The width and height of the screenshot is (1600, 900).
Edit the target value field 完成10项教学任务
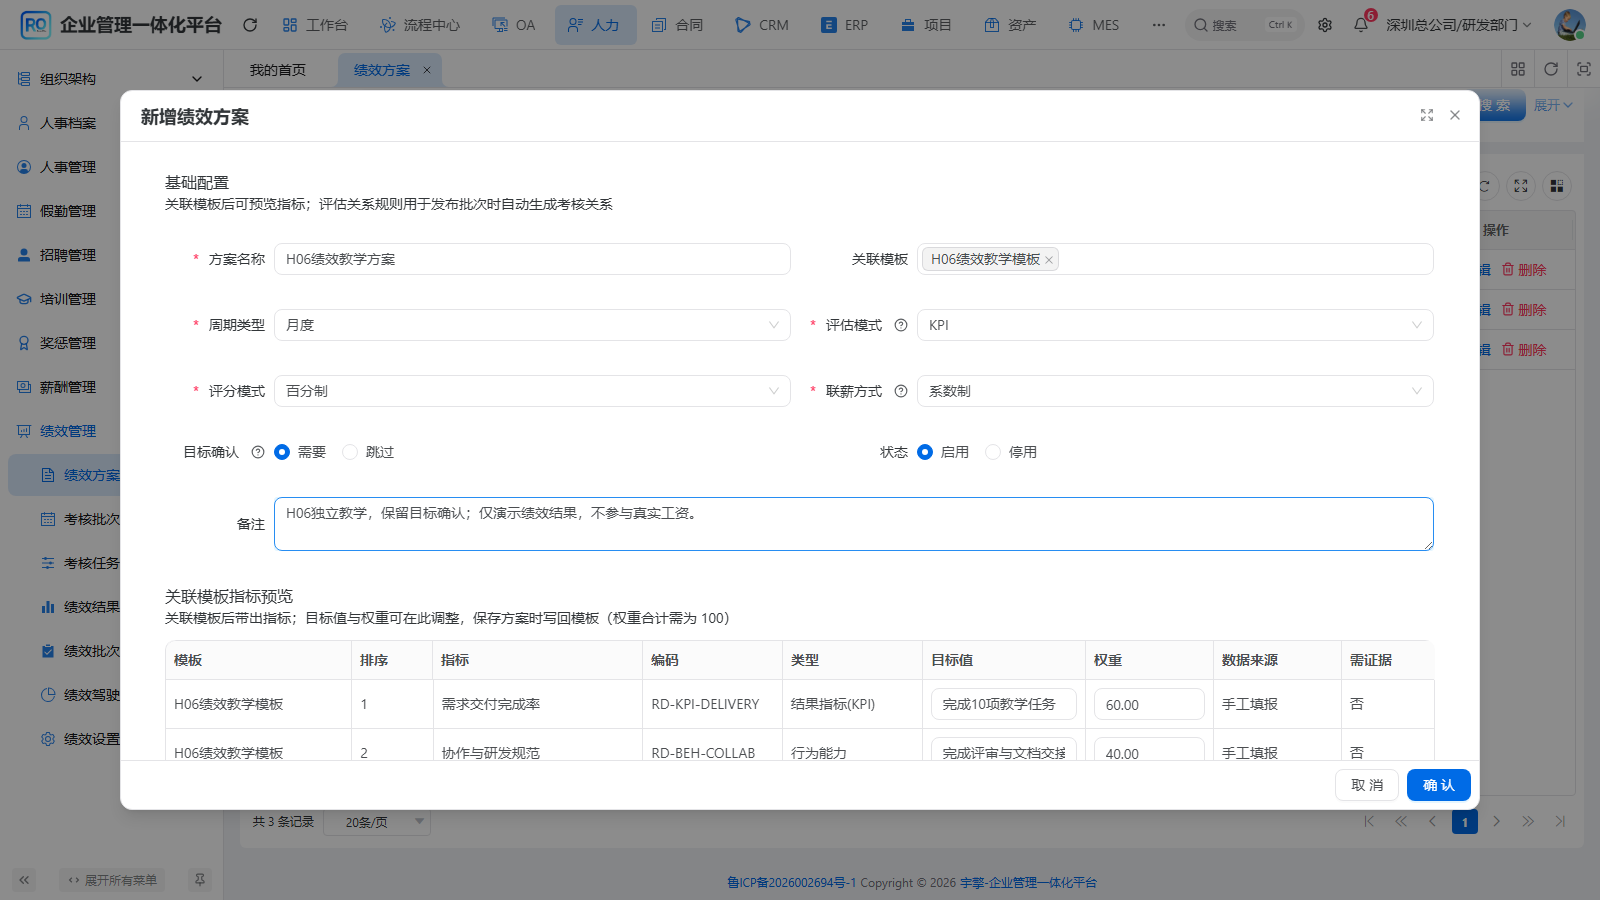[1004, 704]
